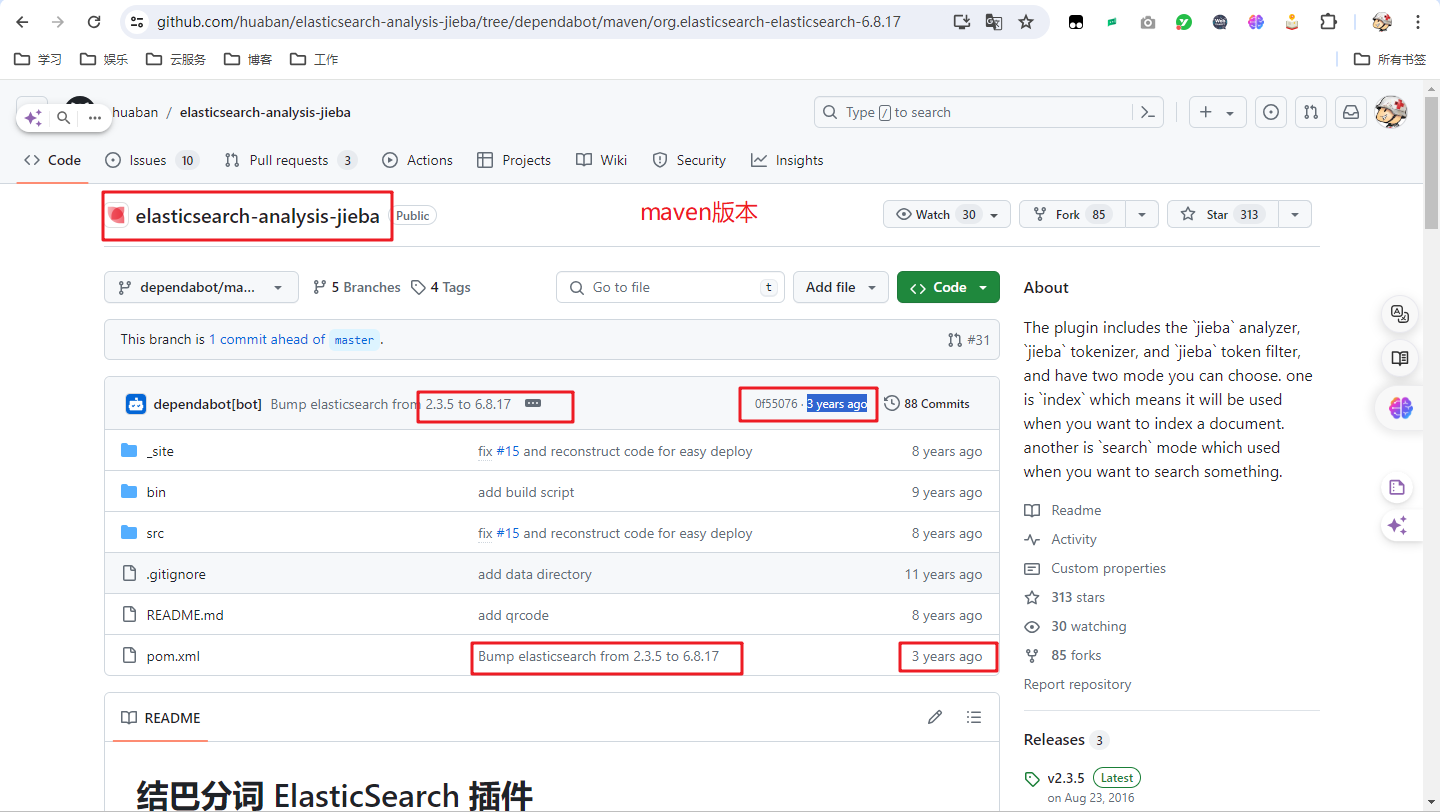The height and width of the screenshot is (812, 1440).
Task: Click the pencil icon to edit README
Action: [935, 717]
